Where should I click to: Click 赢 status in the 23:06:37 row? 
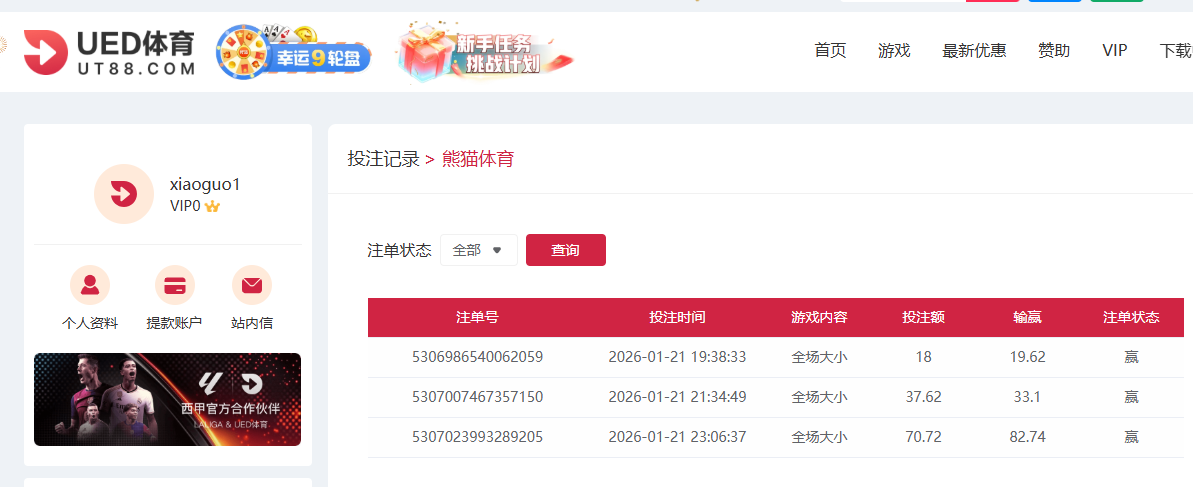1131,438
